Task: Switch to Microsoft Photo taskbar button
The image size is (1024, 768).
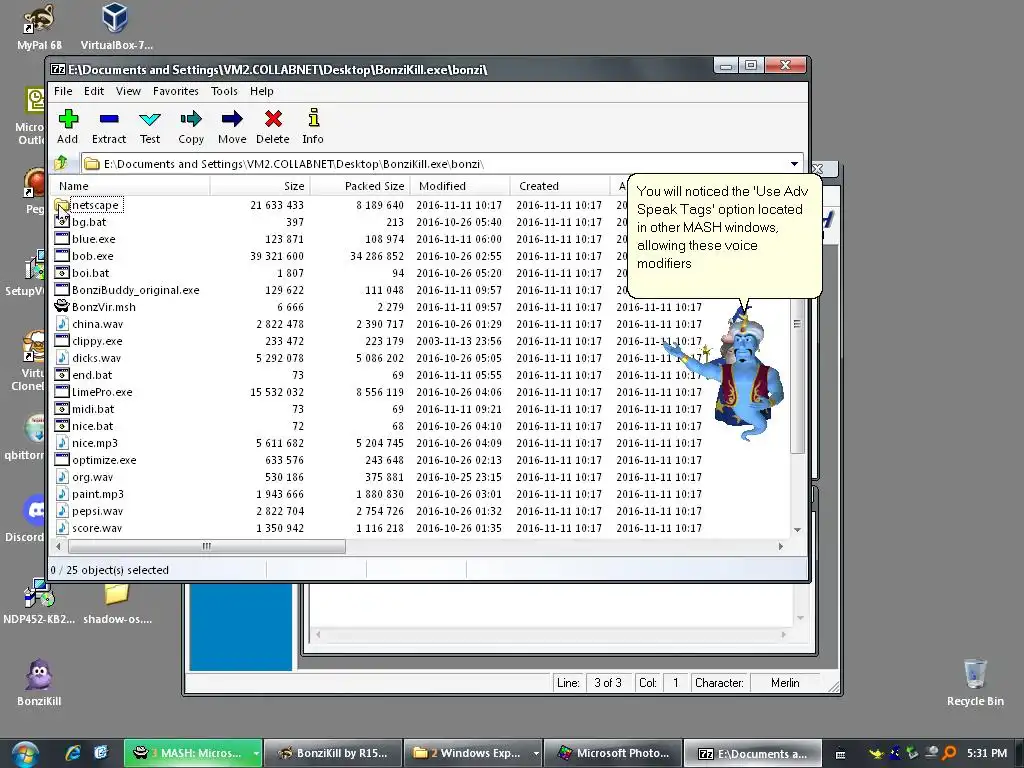Action: click(x=614, y=753)
